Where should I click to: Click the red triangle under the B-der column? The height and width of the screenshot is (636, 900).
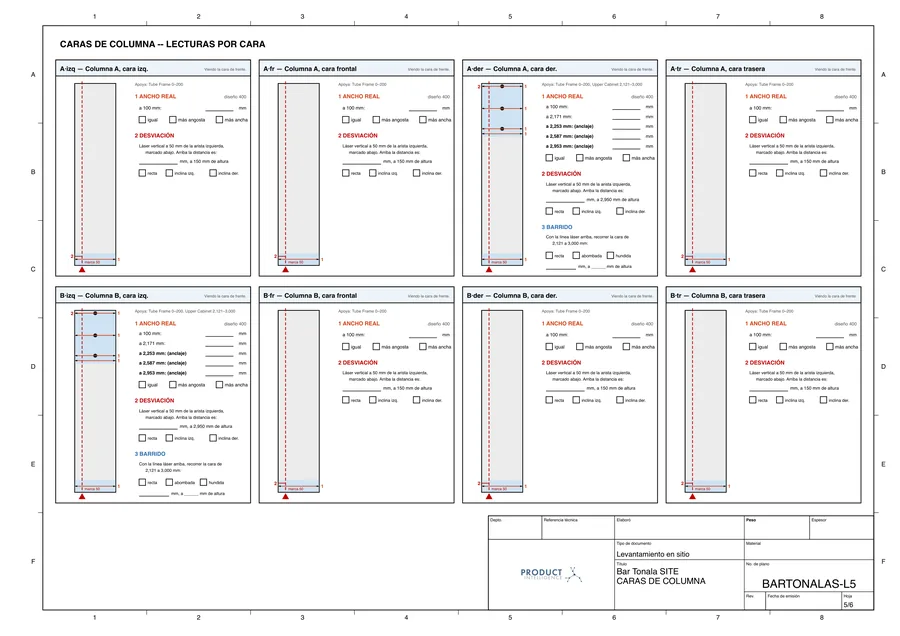(x=489, y=497)
